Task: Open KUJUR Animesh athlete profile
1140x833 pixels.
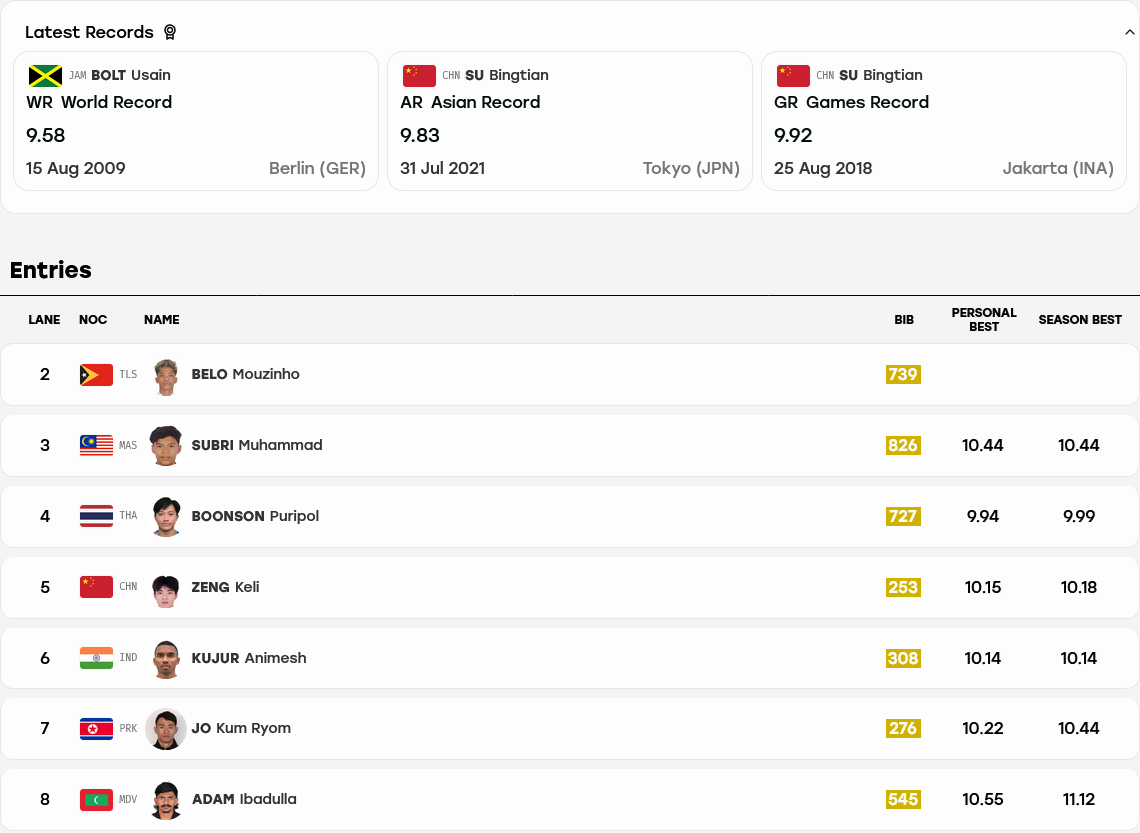Action: coord(249,658)
